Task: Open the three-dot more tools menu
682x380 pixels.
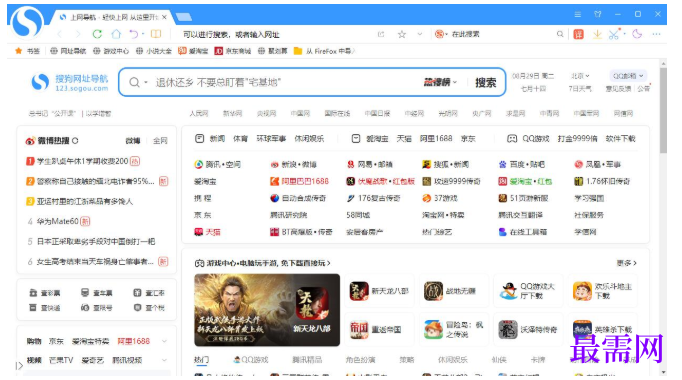Action: tap(656, 34)
